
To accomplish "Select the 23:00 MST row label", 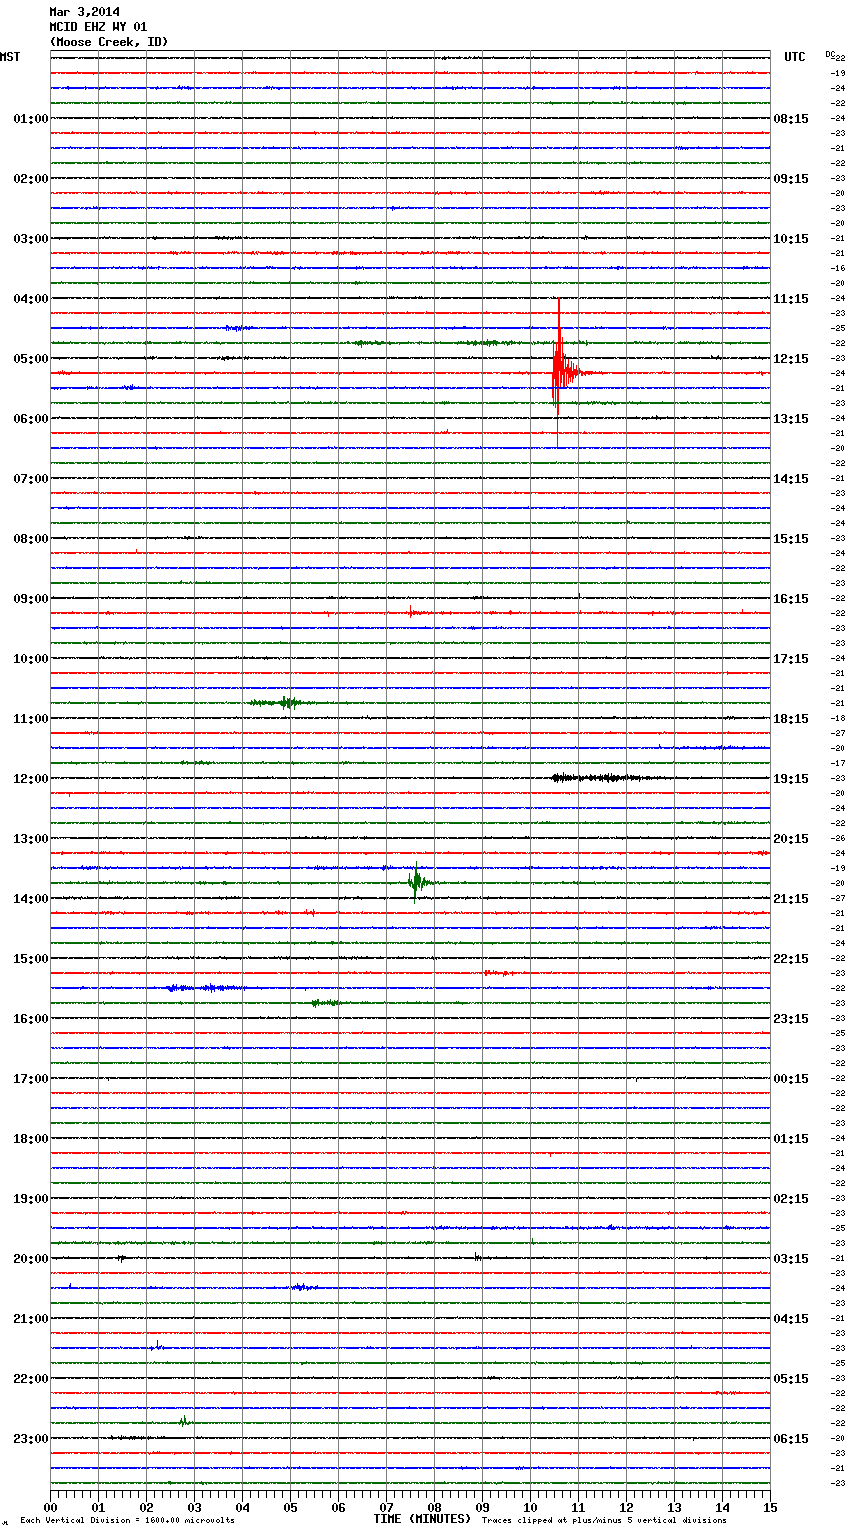I will [31, 1439].
